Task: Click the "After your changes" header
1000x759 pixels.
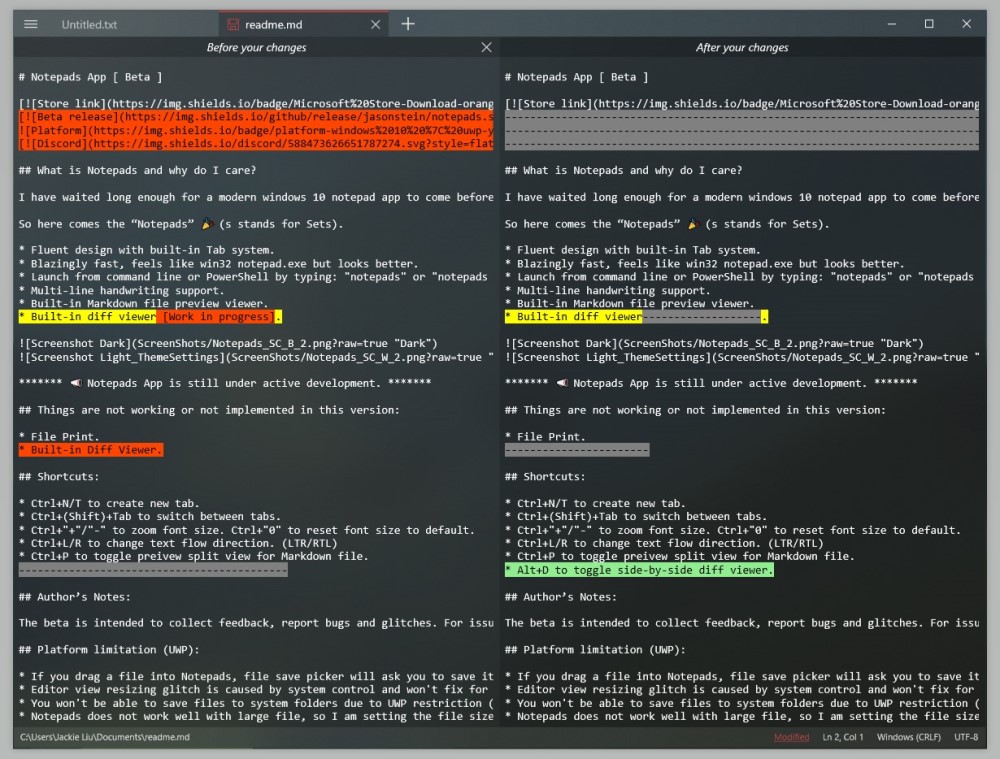Action: point(742,47)
